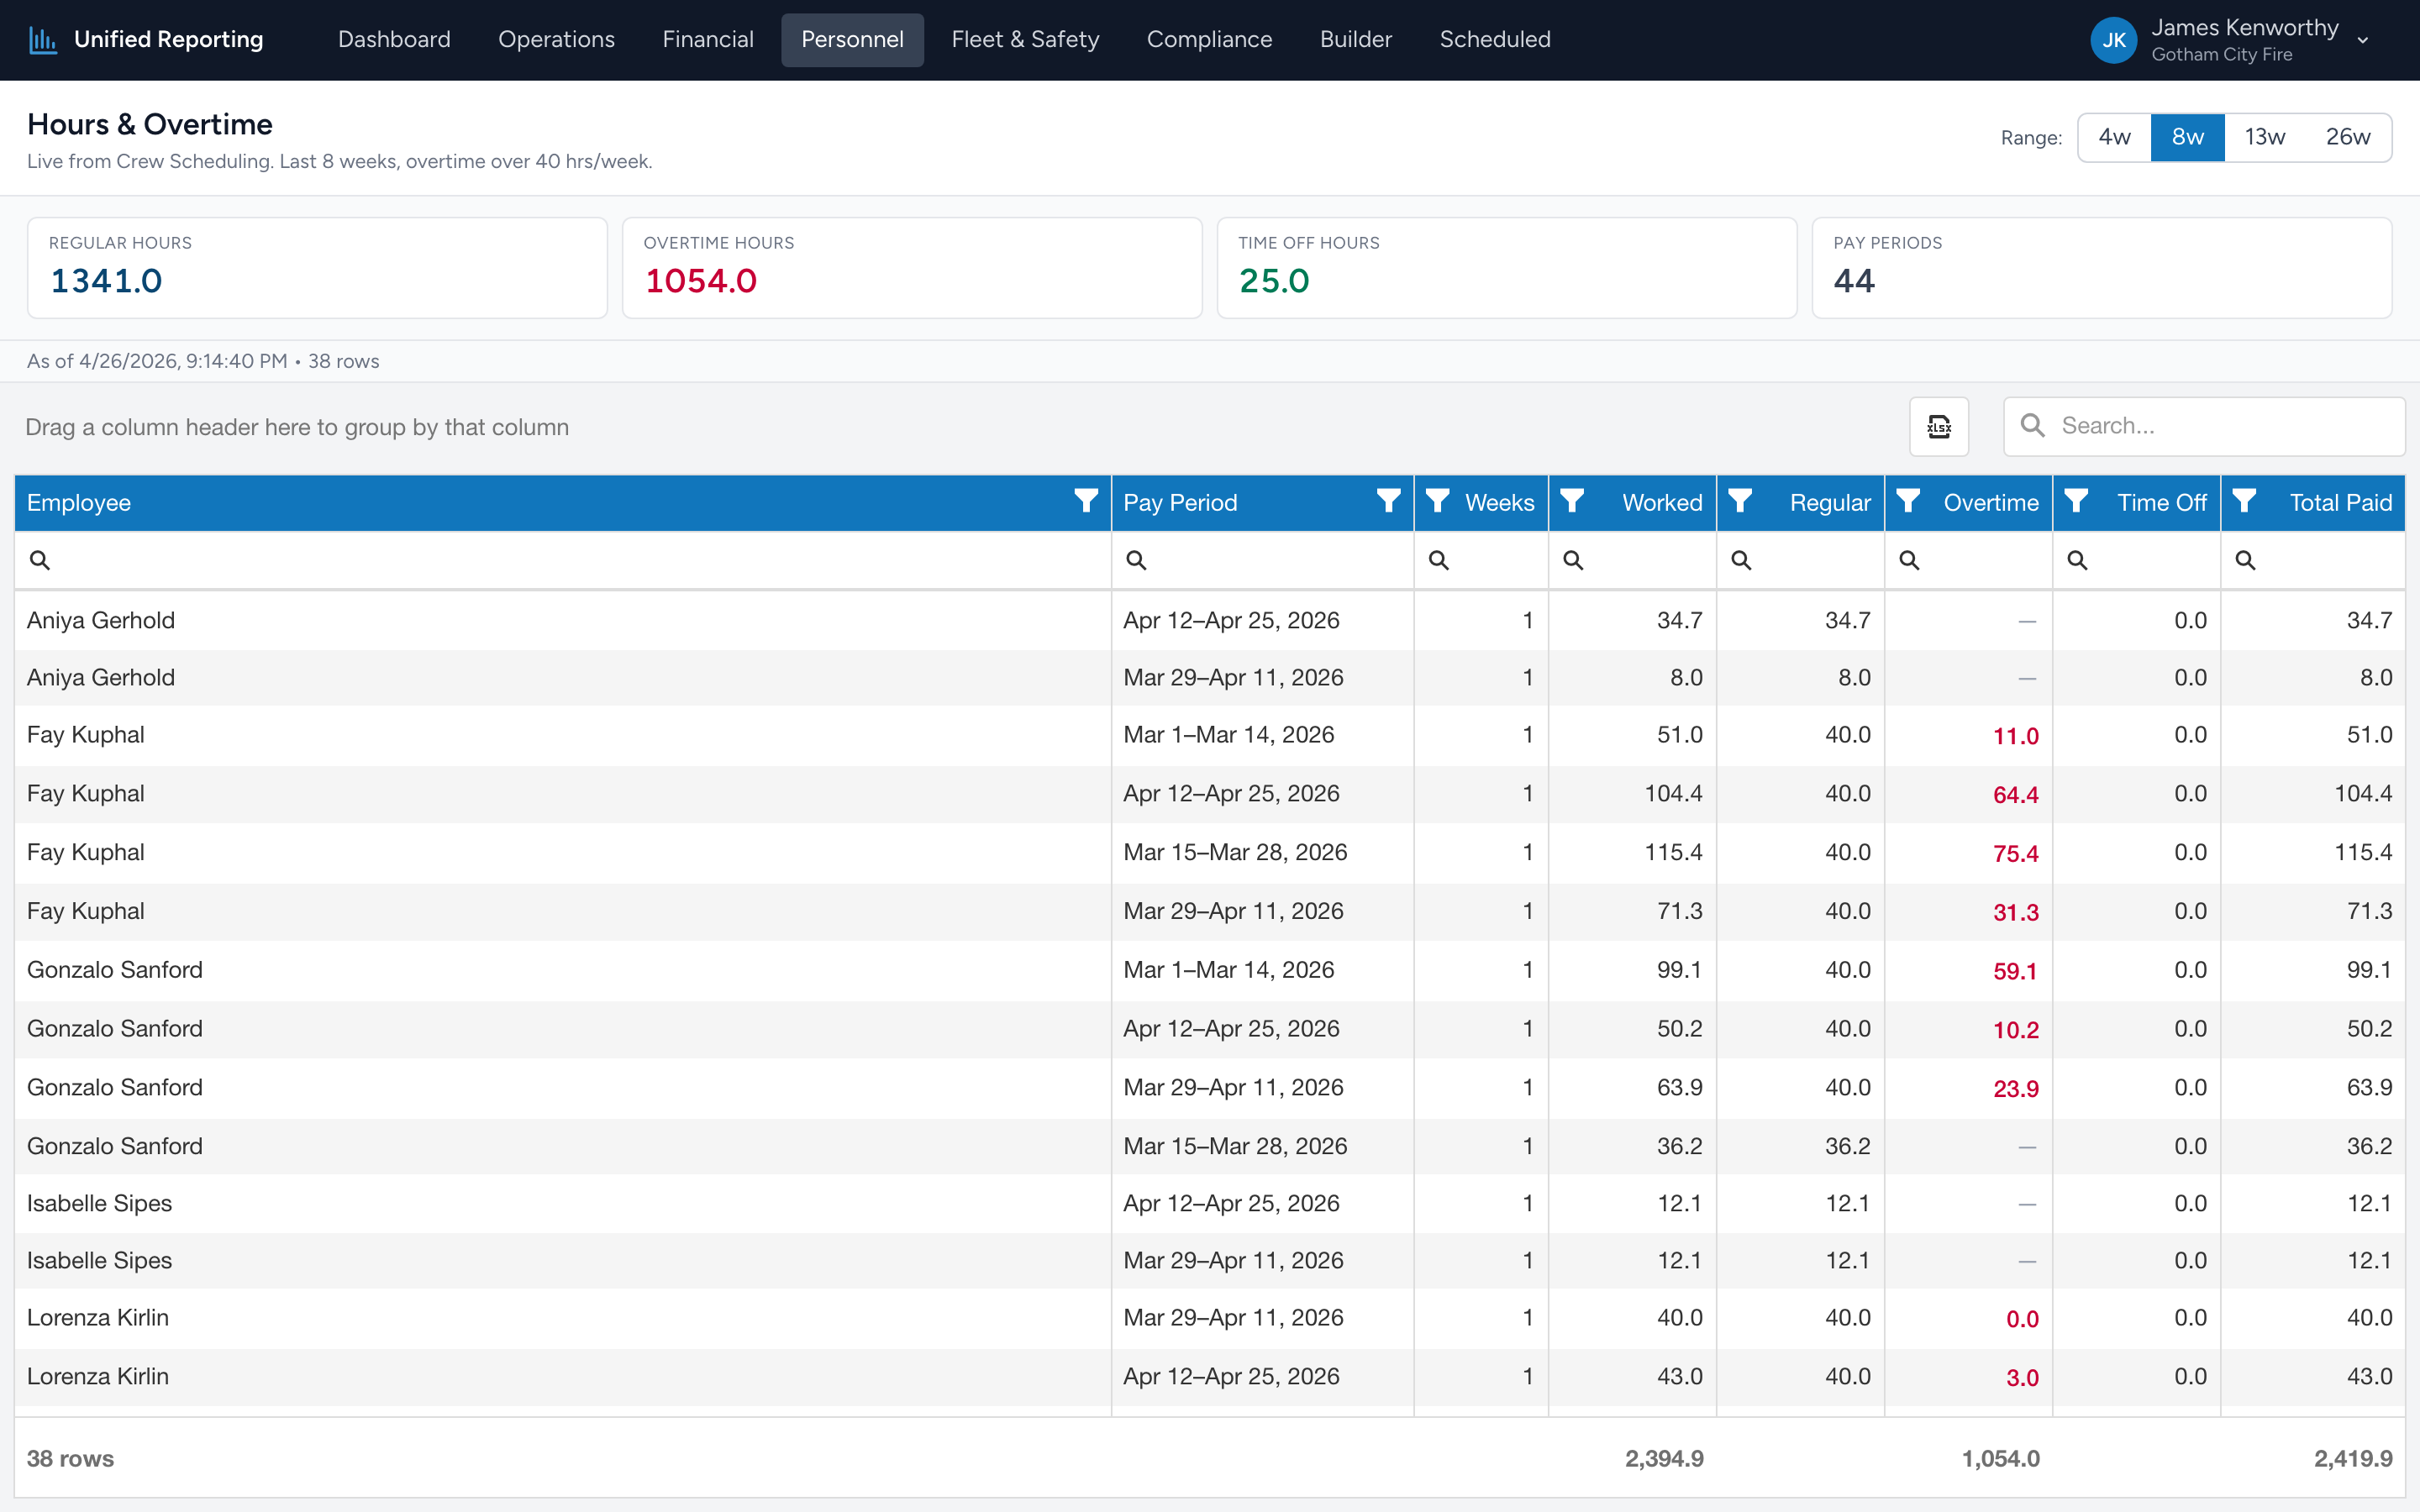Click the filter icon in Regular column header

pyautogui.click(x=1740, y=501)
